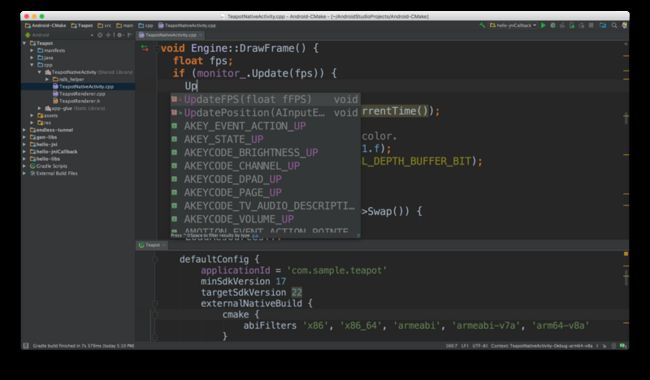Image resolution: width=650 pixels, height=380 pixels.
Task: Click the gutter implementation arrows beside DrawFrame
Action: (145, 48)
